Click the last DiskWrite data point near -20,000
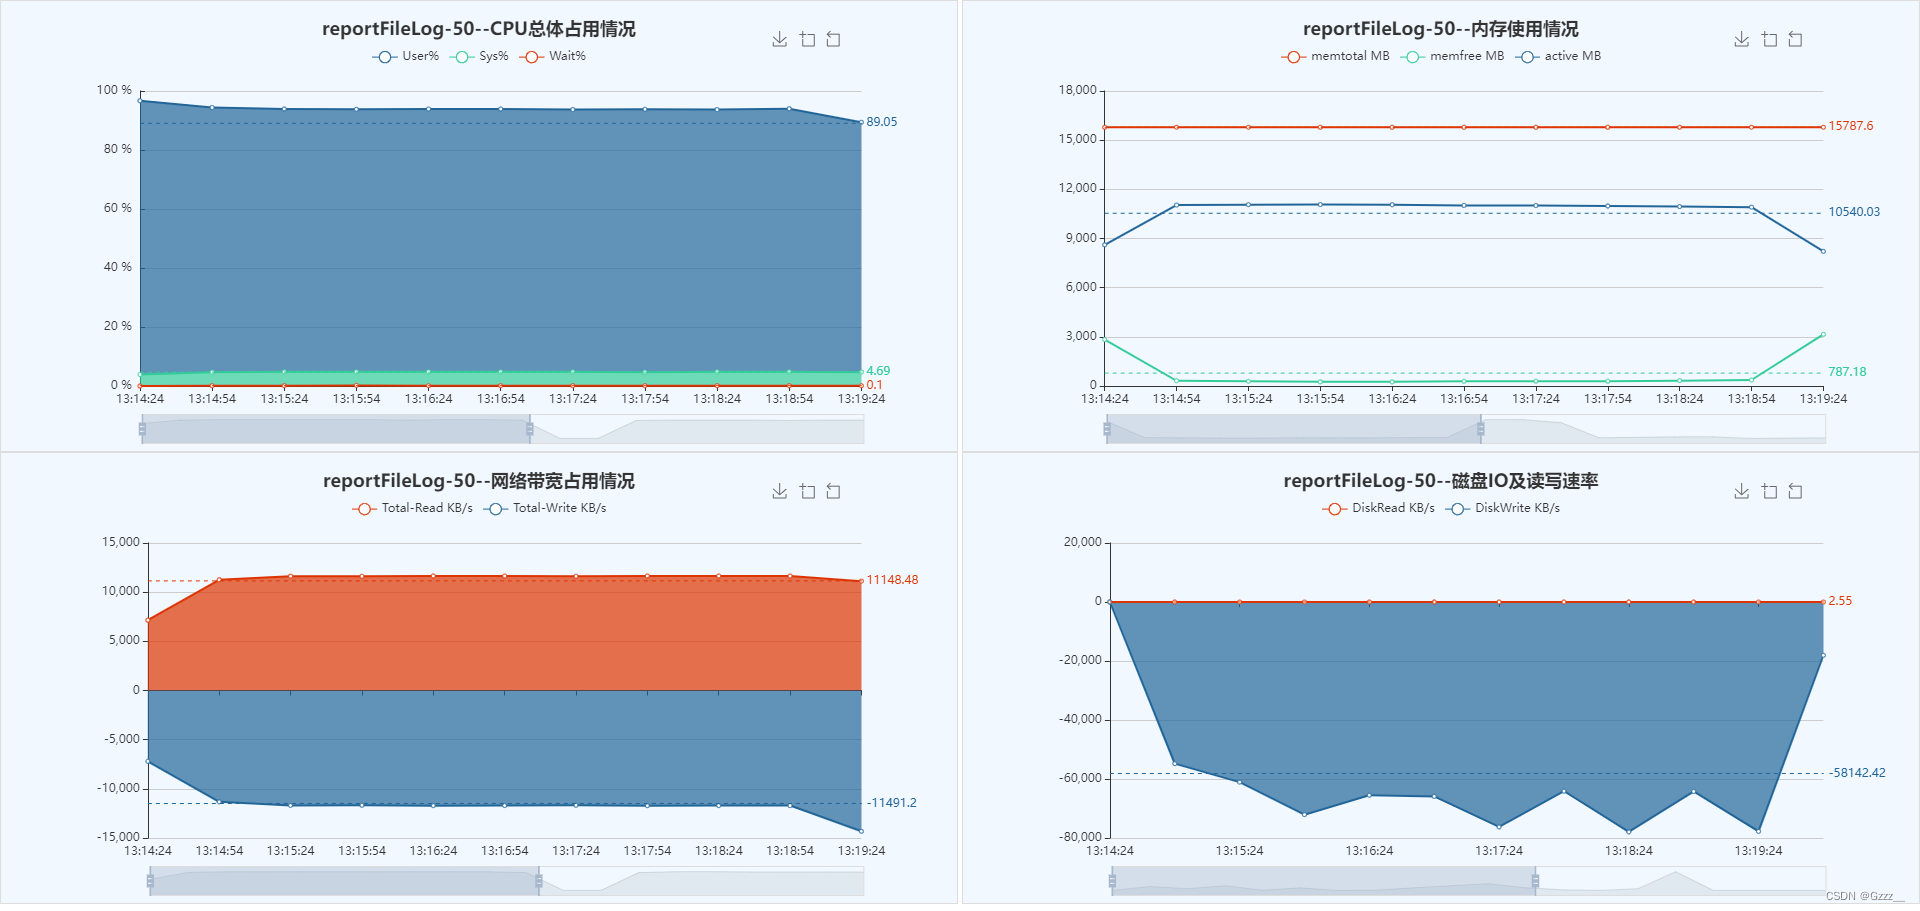This screenshot has height=911, width=1920. [1823, 656]
